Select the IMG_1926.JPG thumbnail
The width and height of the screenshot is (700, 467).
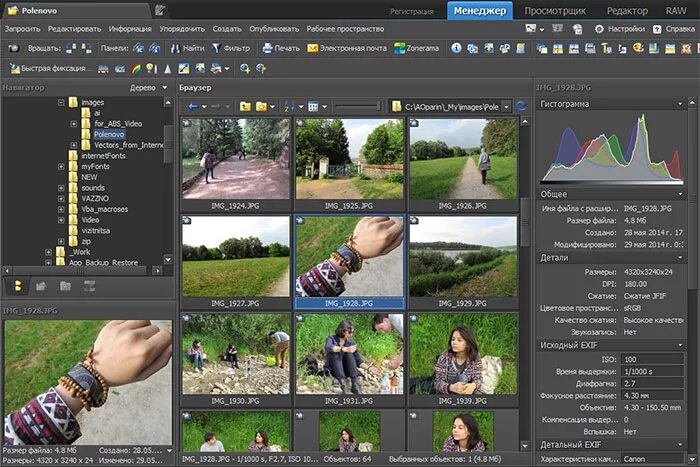[x=462, y=160]
